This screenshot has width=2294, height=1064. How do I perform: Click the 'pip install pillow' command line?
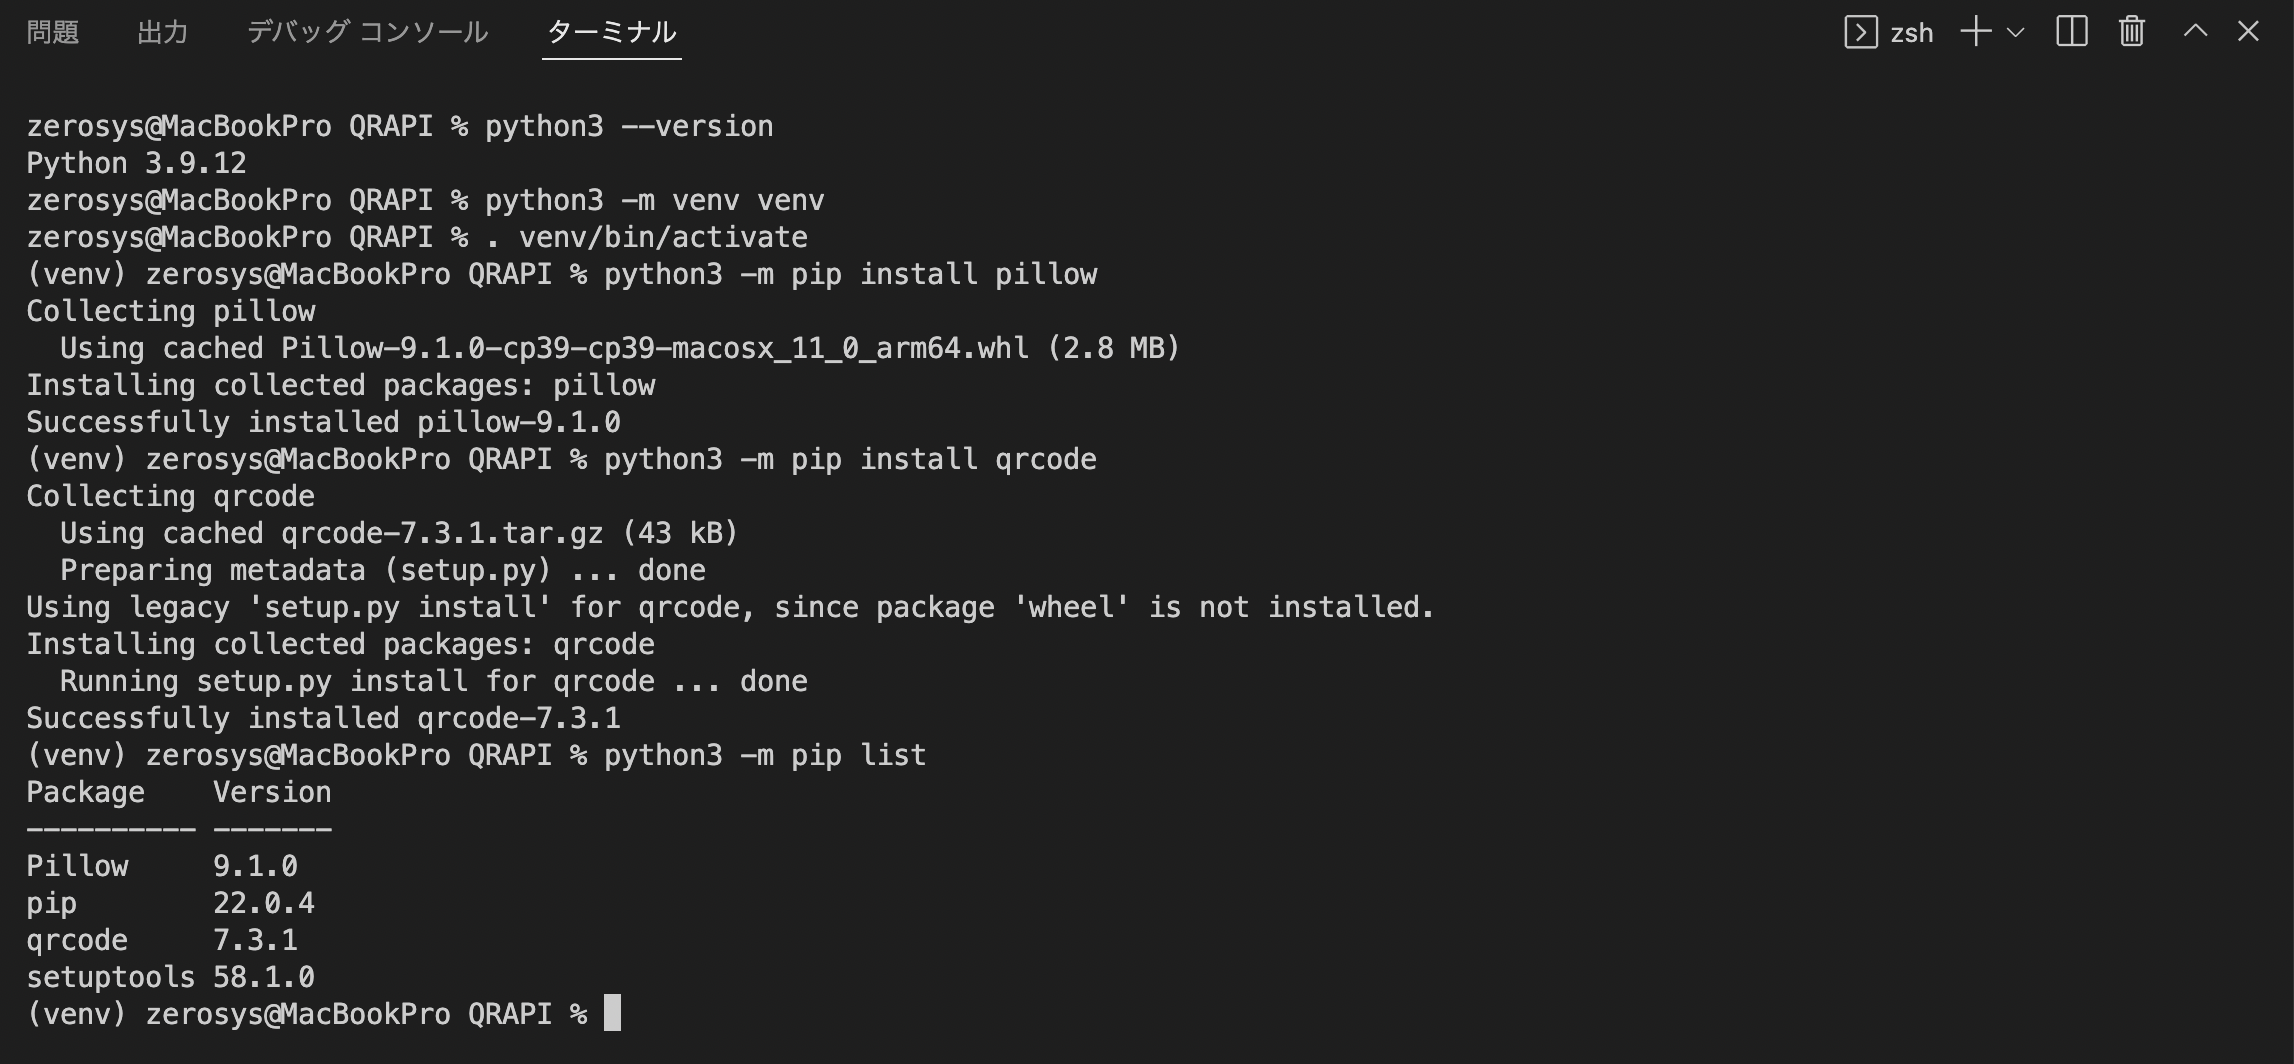(x=562, y=274)
